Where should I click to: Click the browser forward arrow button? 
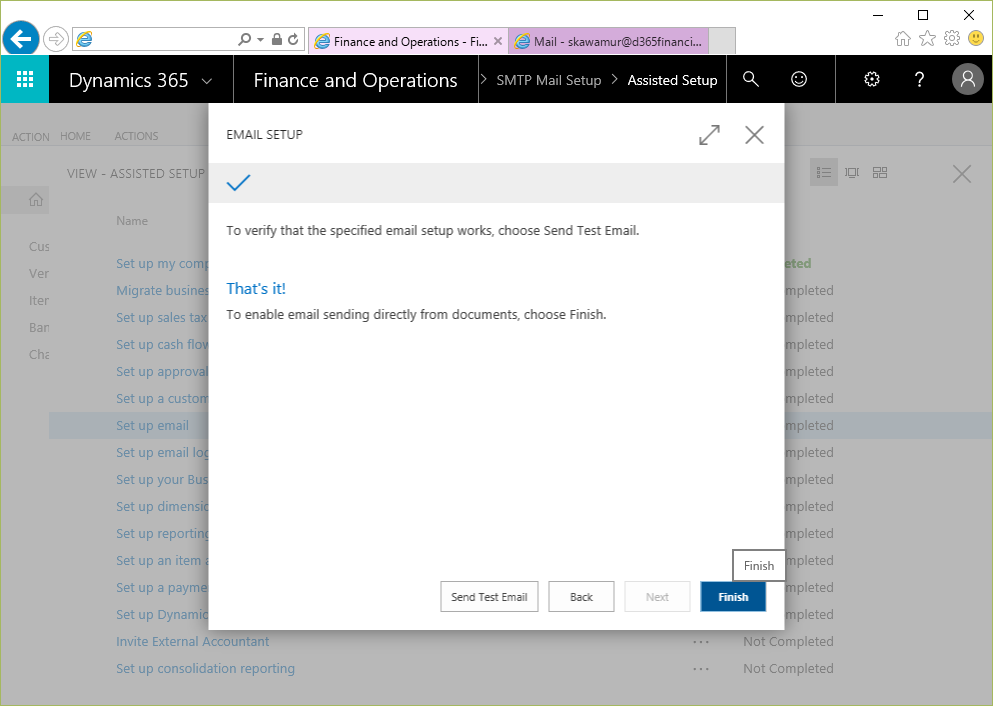point(56,39)
